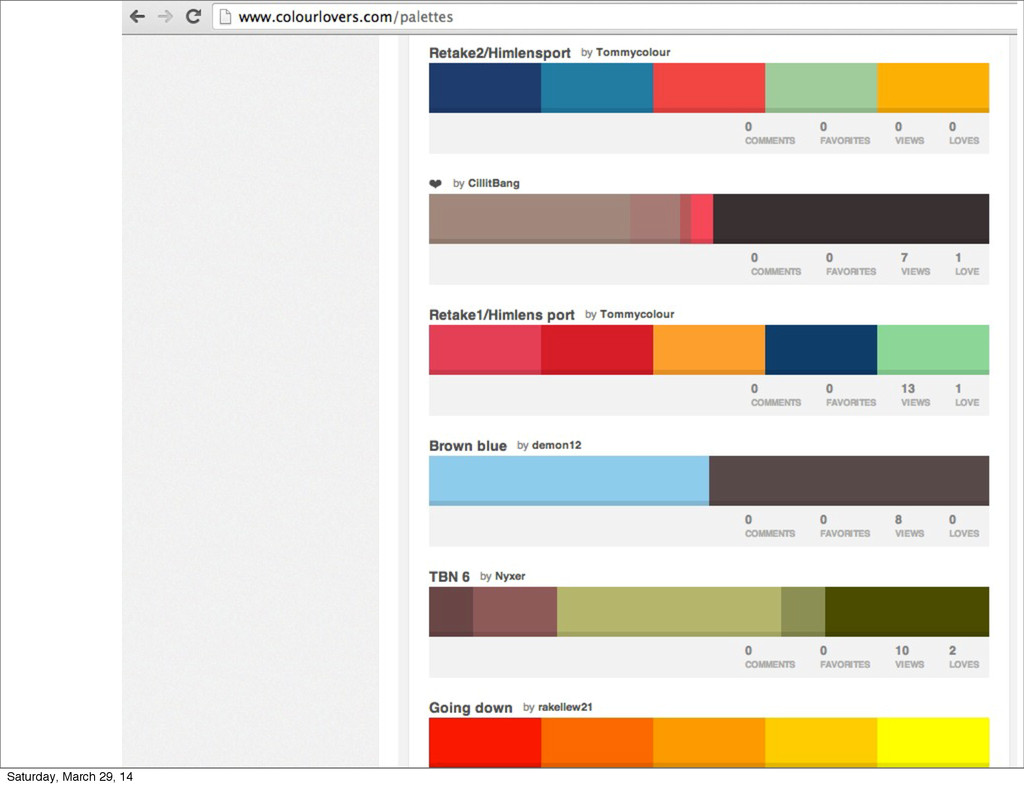Viewport: 1024px width, 788px height.
Task: Select orange swatch in Retake1/Himlens port
Action: (709, 350)
